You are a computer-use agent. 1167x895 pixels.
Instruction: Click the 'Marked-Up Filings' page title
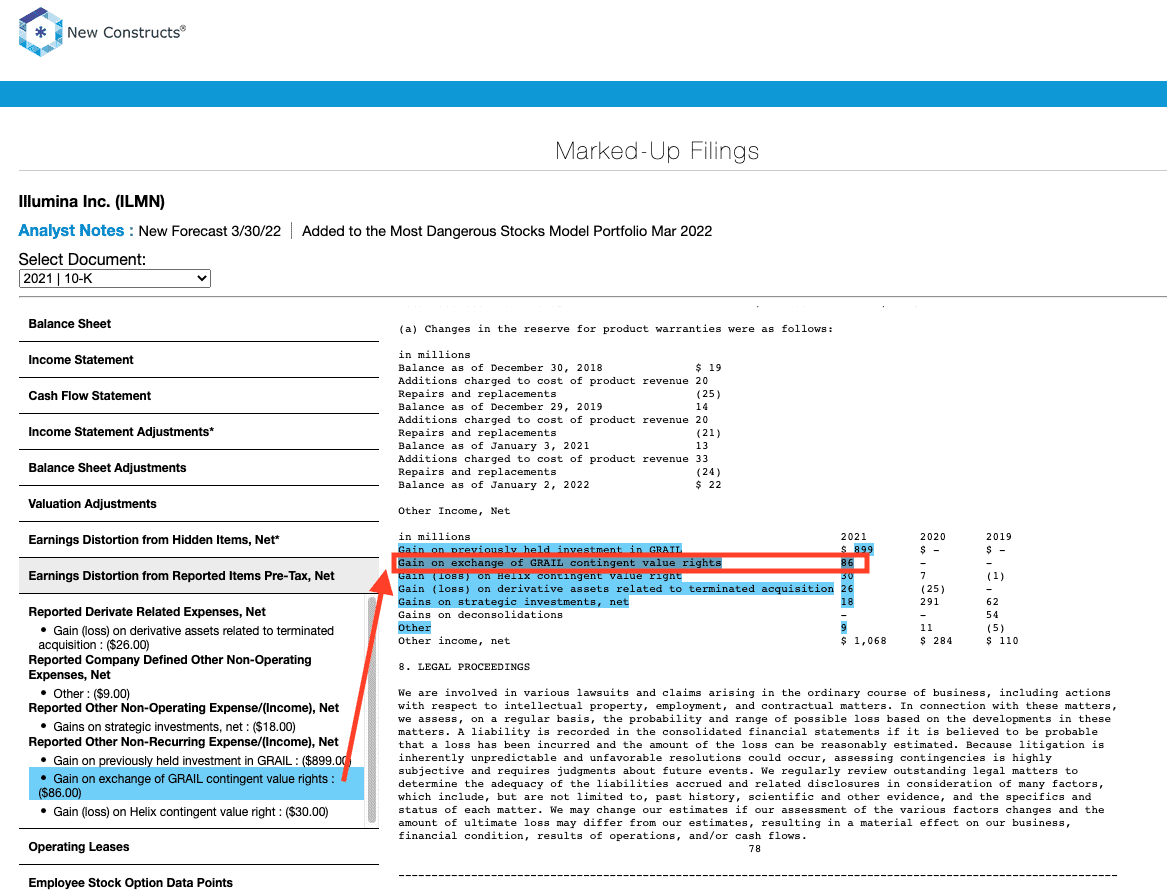(x=656, y=151)
